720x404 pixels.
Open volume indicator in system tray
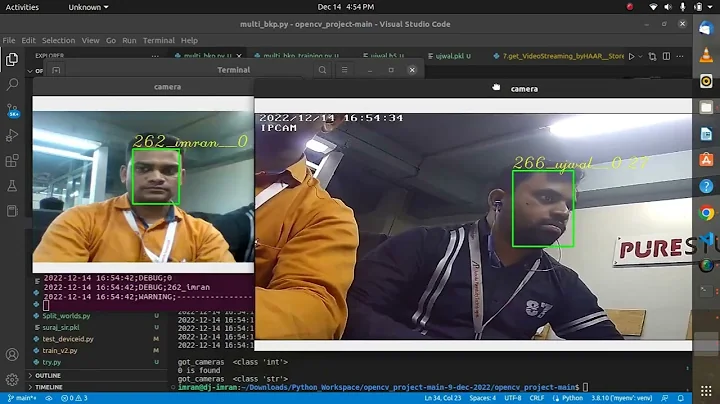(668, 7)
